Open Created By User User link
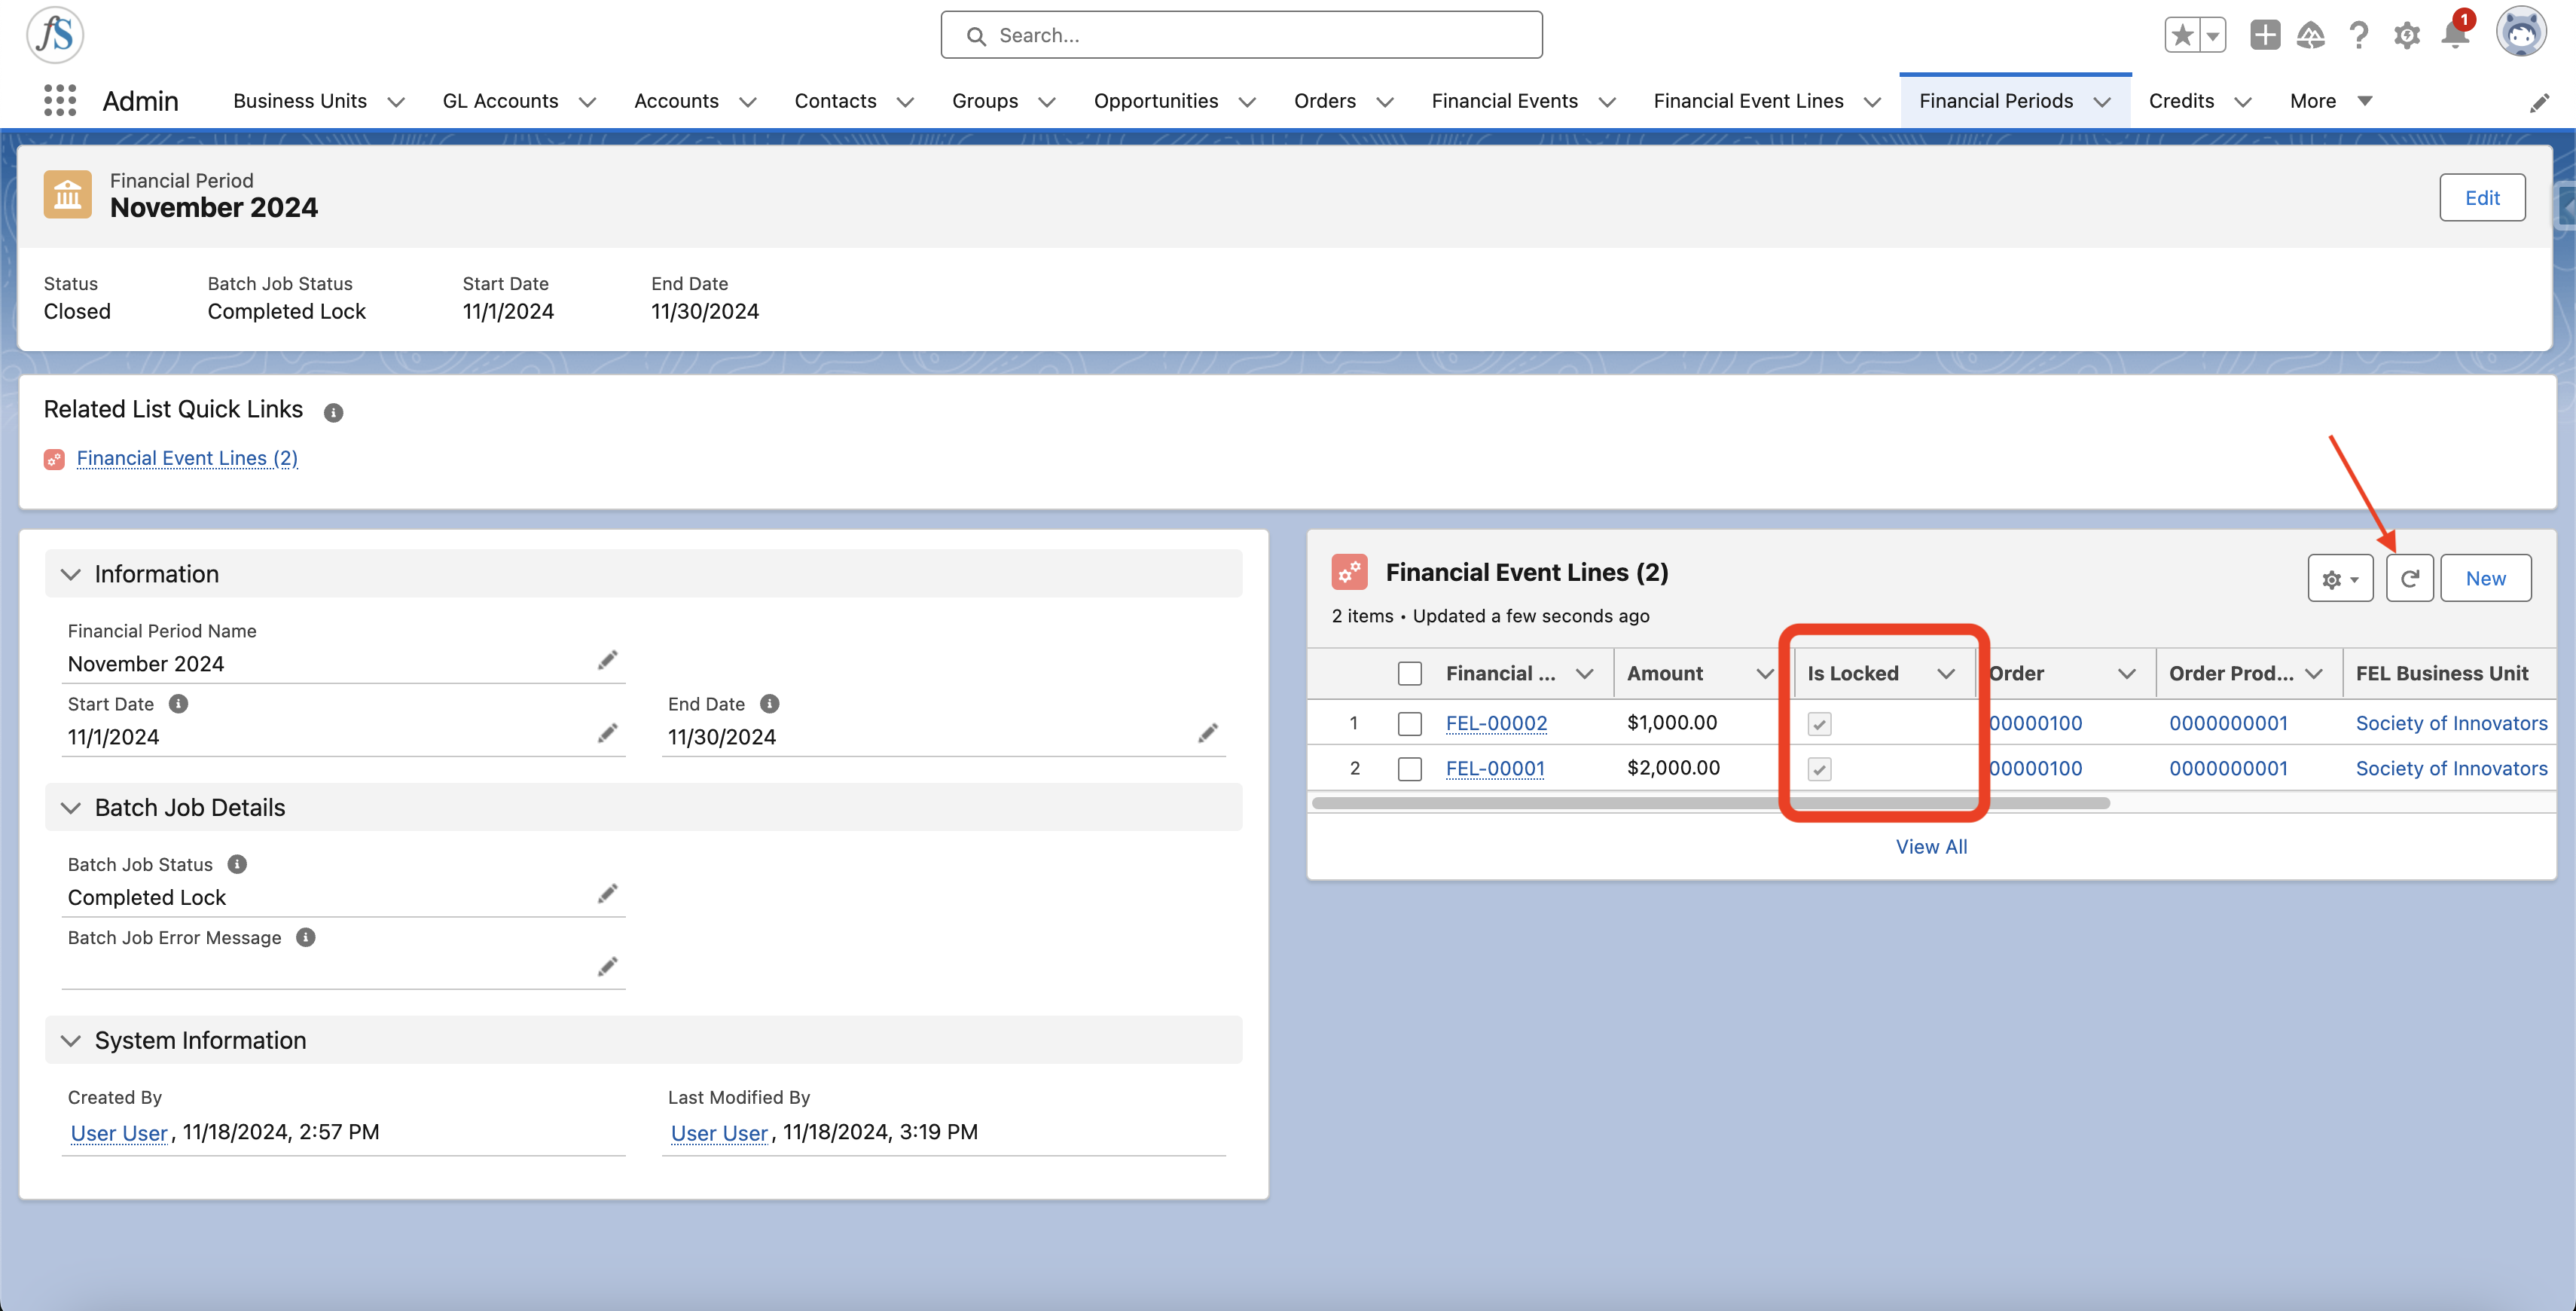 pos(119,1132)
